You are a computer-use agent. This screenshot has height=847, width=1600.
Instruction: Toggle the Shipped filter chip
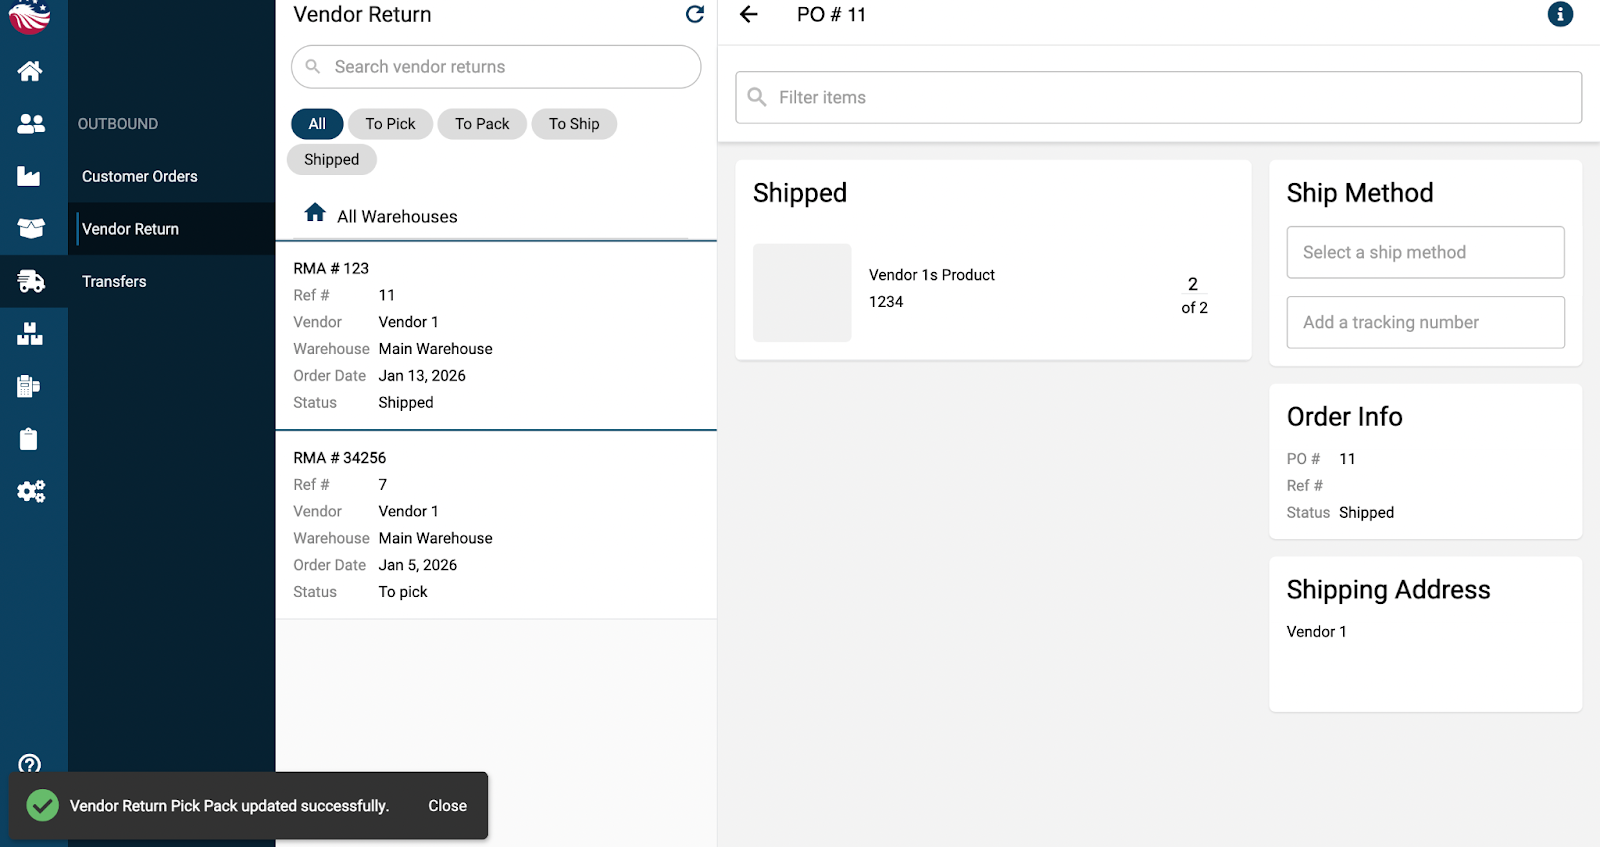click(331, 160)
